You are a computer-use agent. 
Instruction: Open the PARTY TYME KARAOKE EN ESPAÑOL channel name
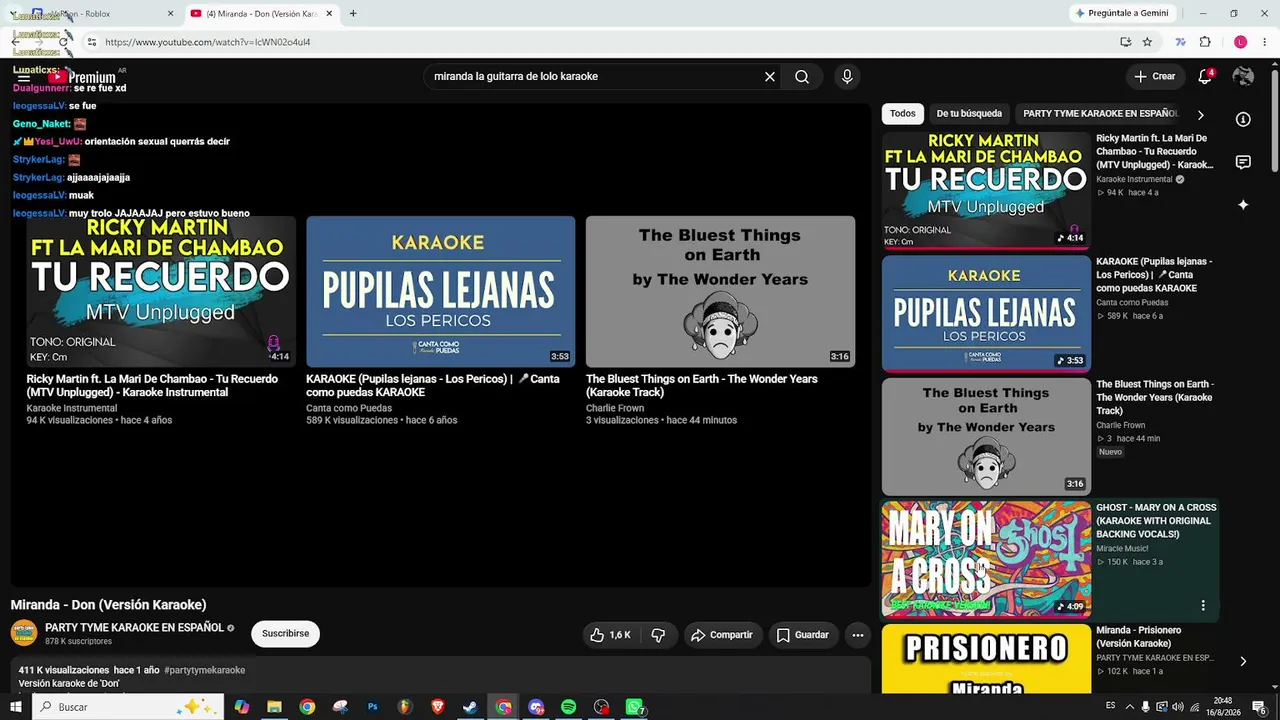(x=134, y=628)
